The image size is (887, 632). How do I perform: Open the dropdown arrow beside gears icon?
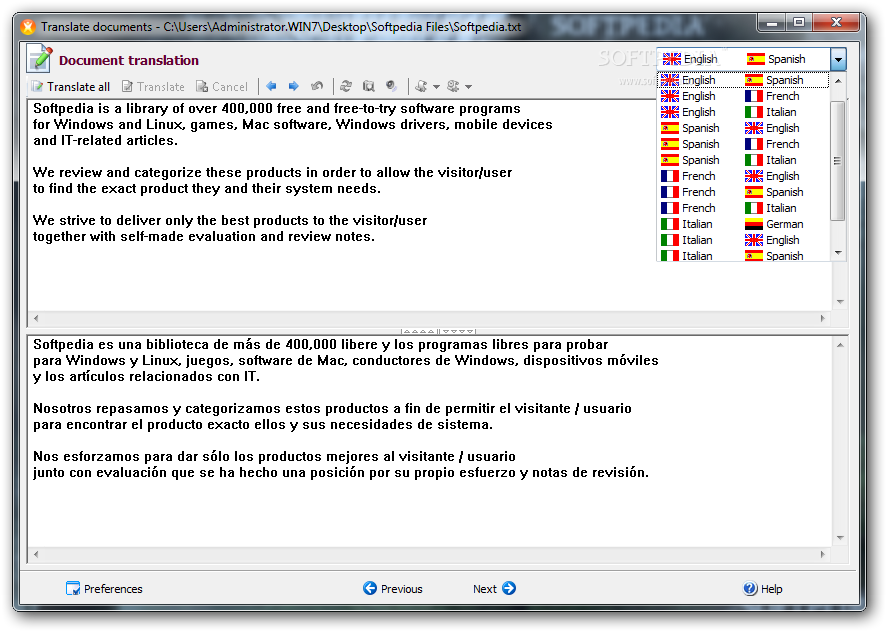(x=468, y=87)
